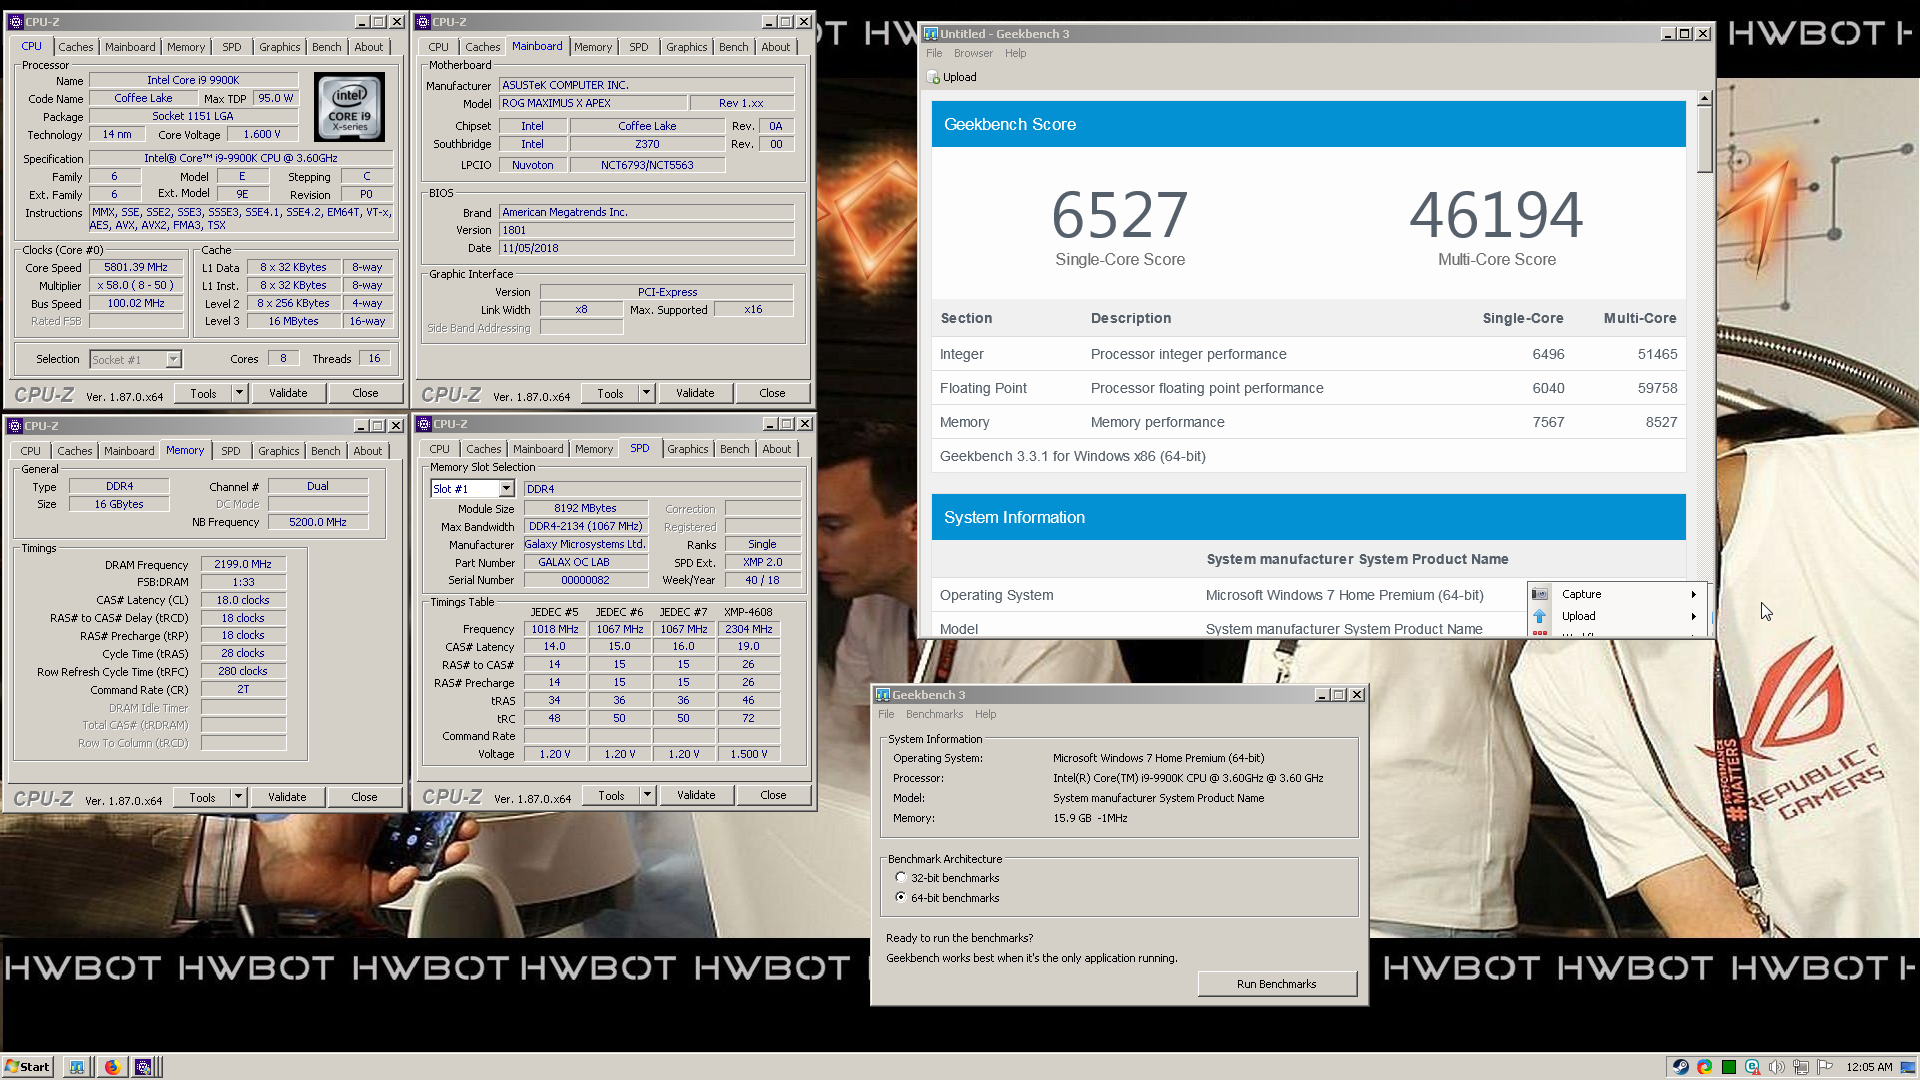Image resolution: width=1920 pixels, height=1080 pixels.
Task: Click the taskbar clock showing 12:05 AM
Action: tap(1869, 1067)
